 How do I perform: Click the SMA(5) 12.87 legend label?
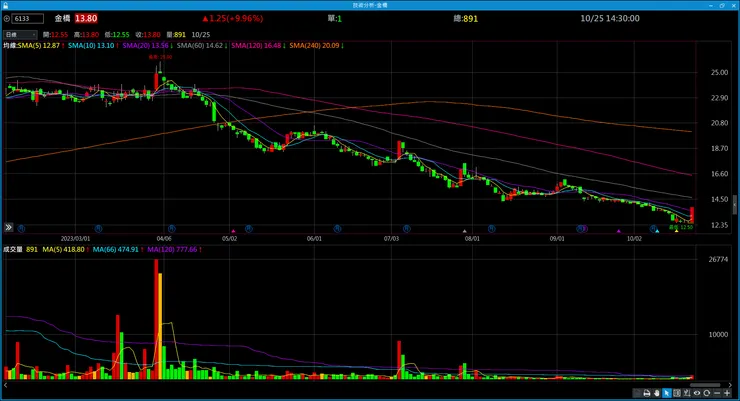[39, 46]
